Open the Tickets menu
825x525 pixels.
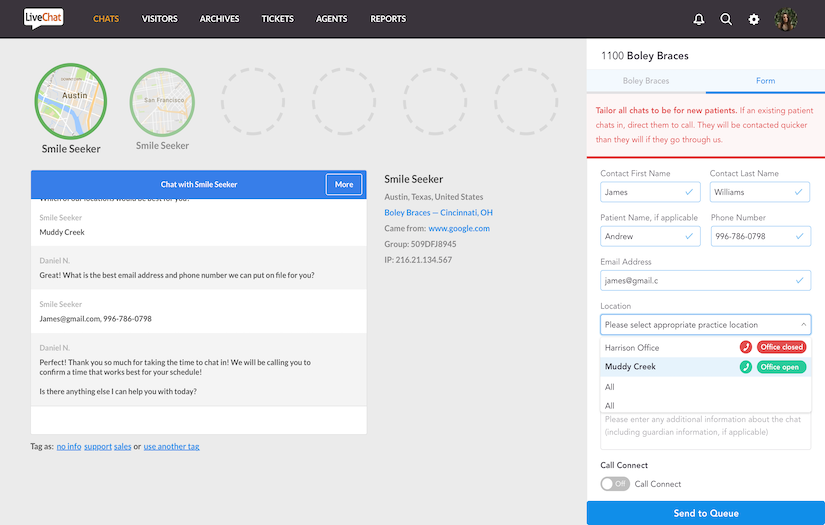pyautogui.click(x=278, y=19)
